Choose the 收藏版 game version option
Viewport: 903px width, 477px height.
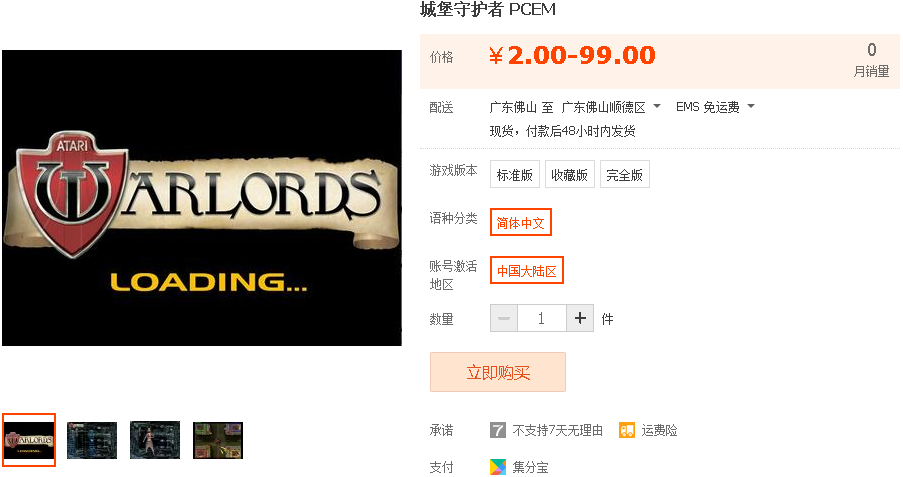pyautogui.click(x=570, y=175)
